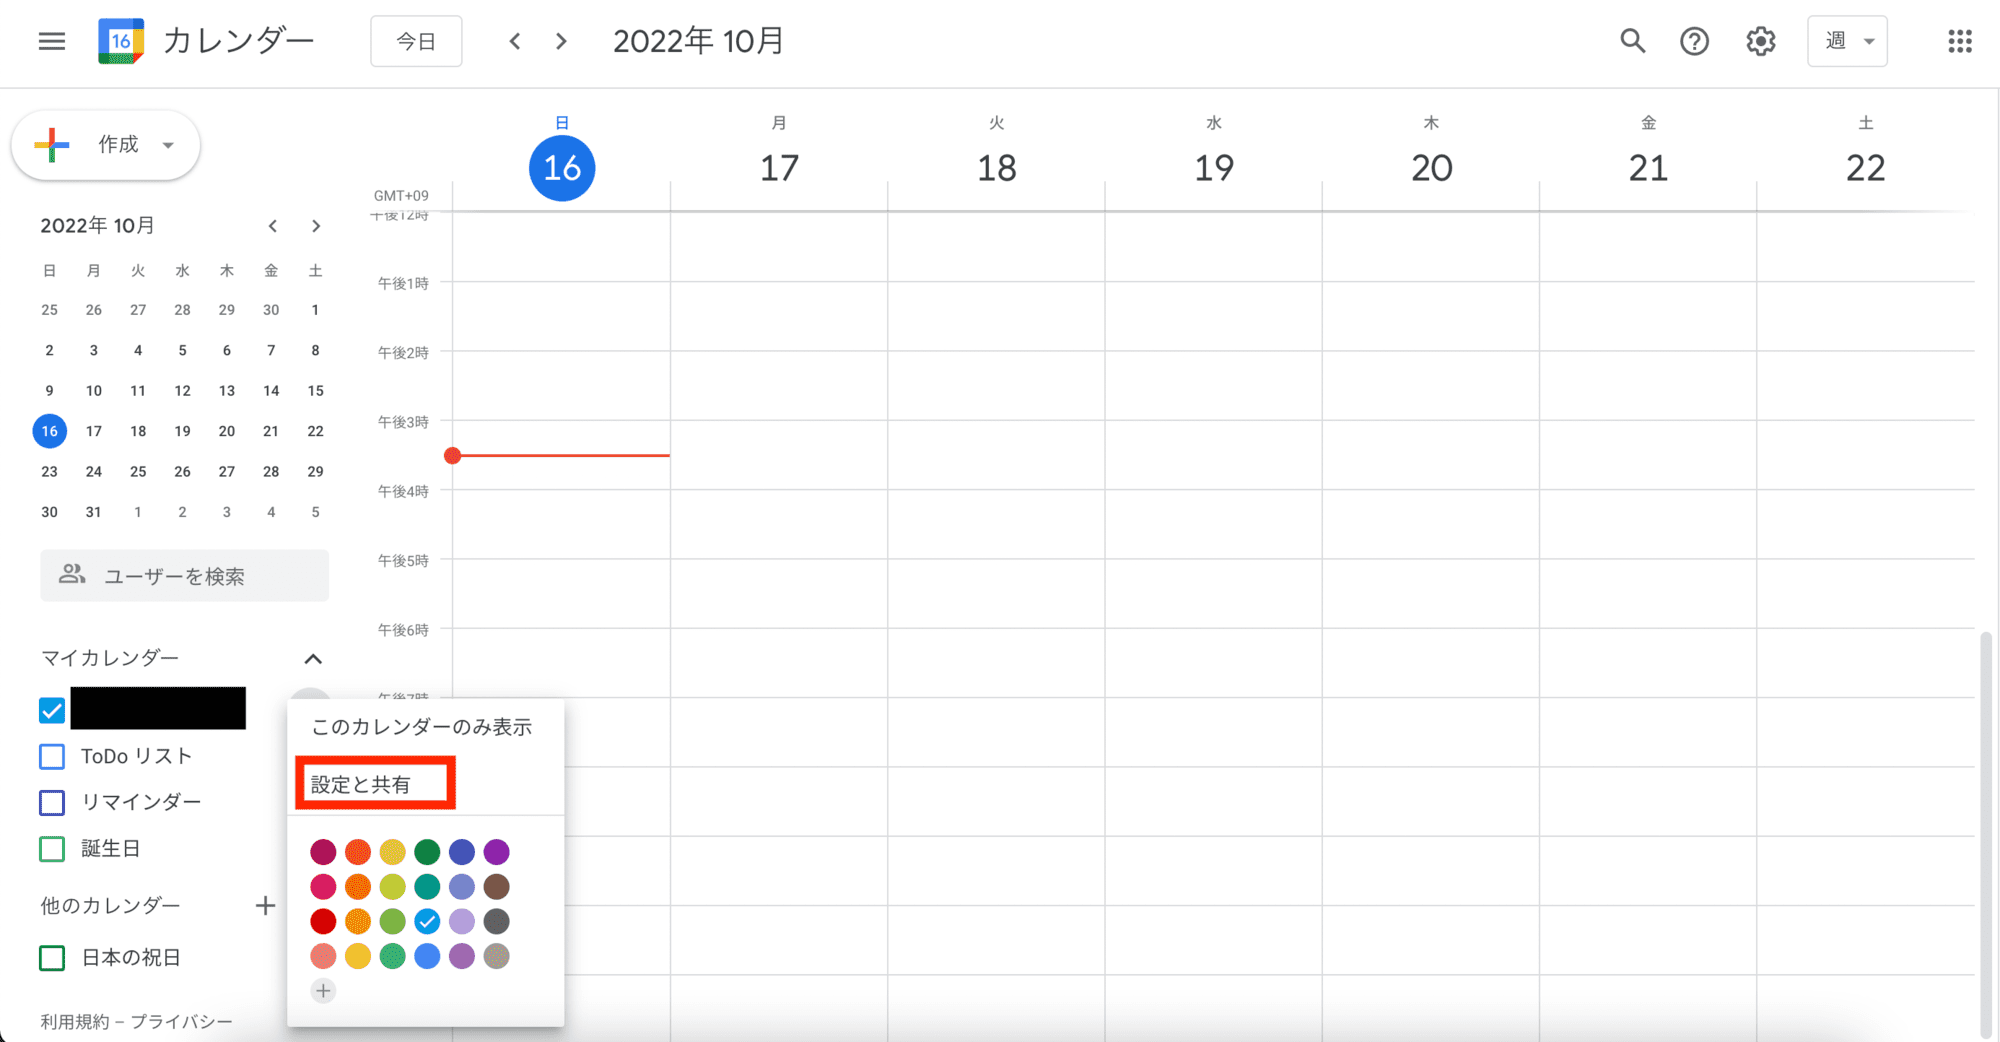Toggle the リマインダー calendar checkbox
2000x1042 pixels.
(x=52, y=803)
